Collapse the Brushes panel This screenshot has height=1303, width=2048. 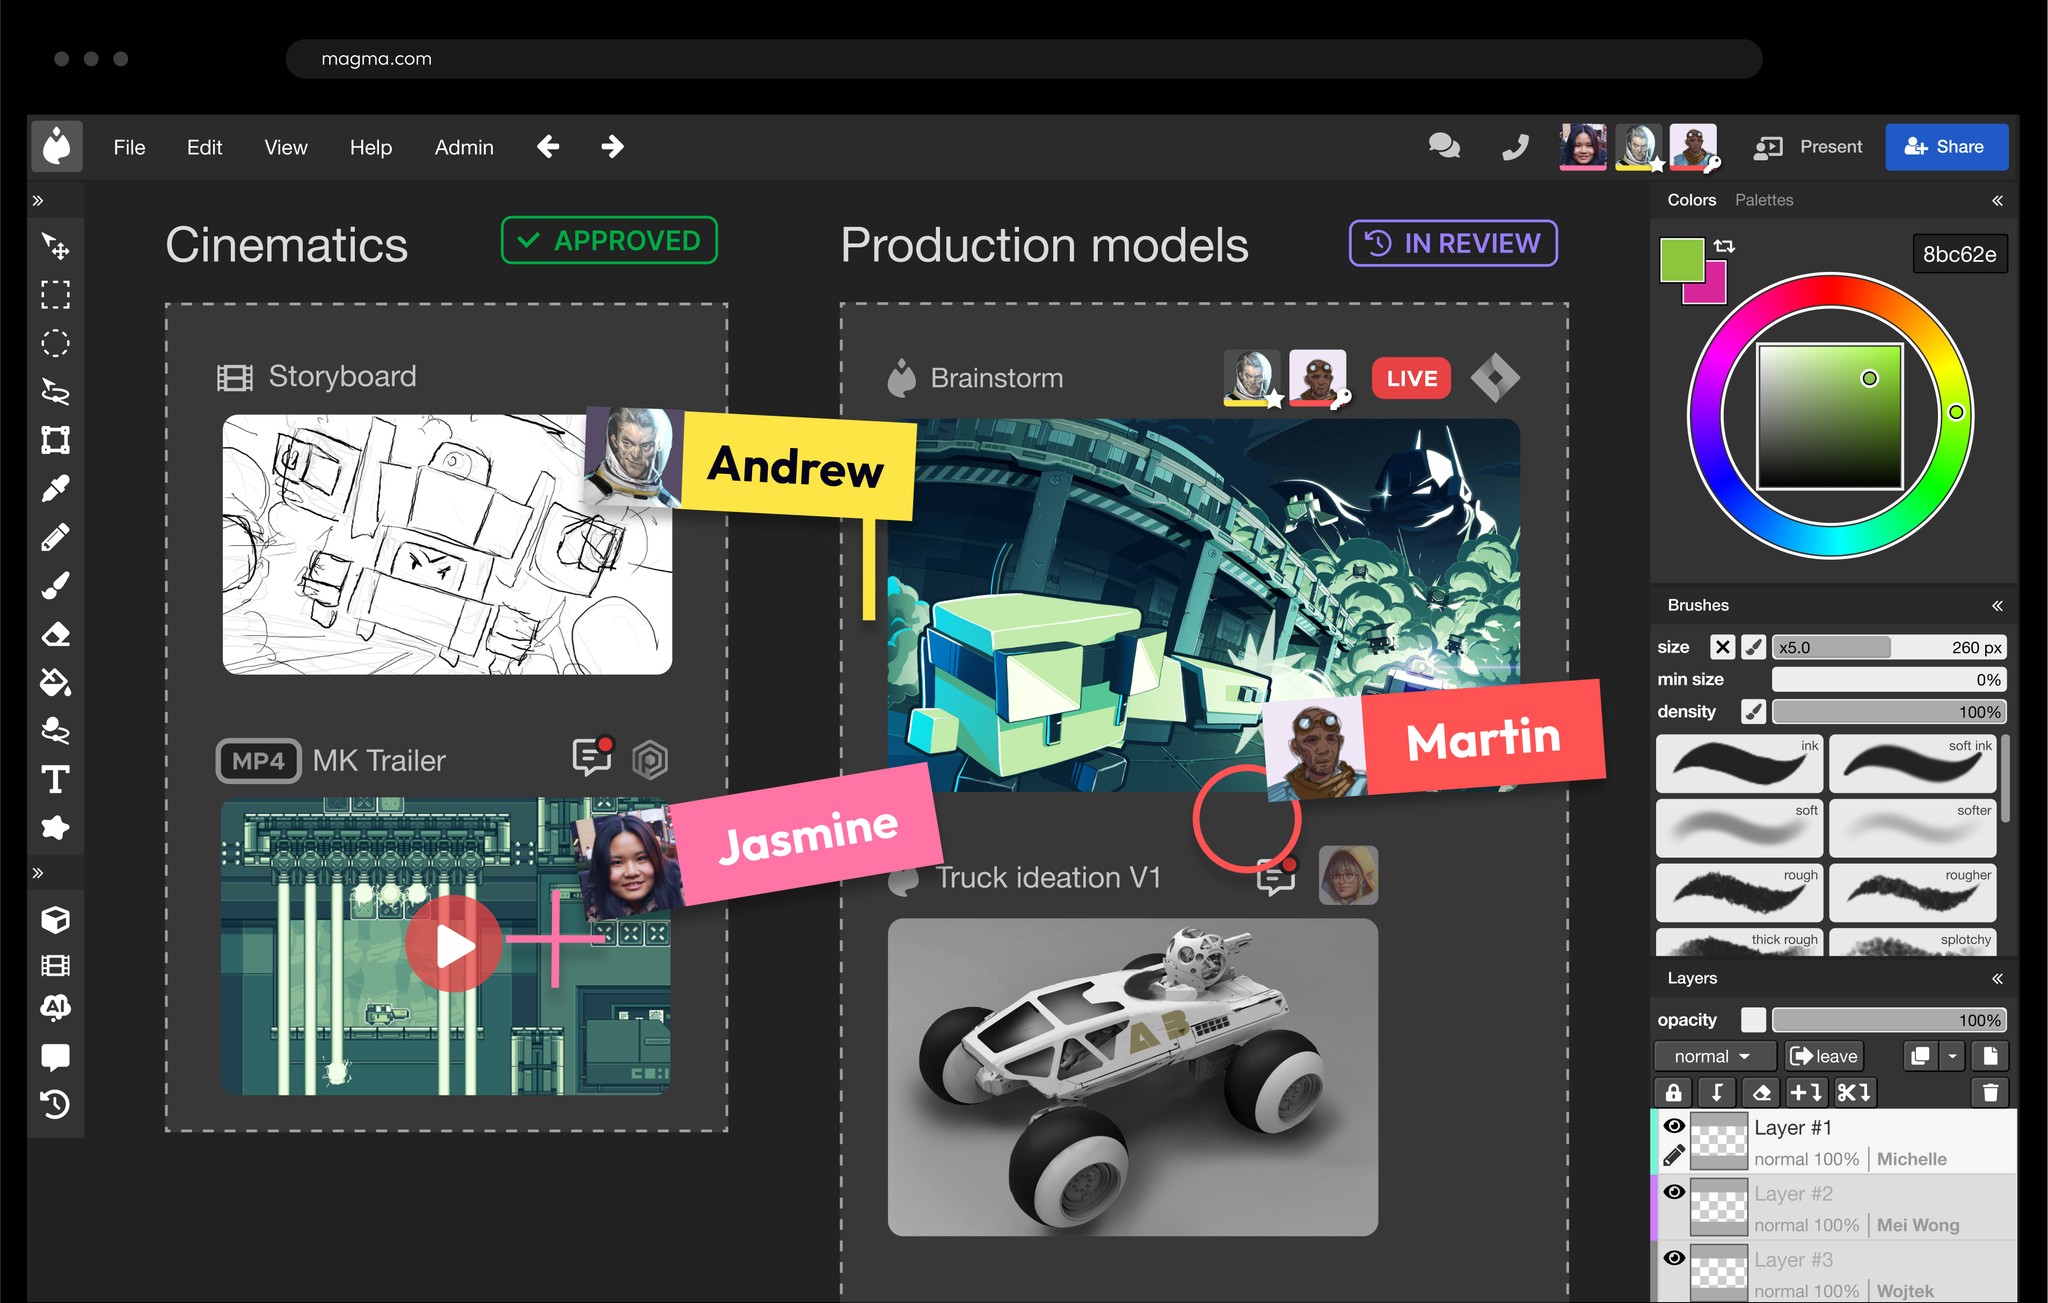(1998, 606)
